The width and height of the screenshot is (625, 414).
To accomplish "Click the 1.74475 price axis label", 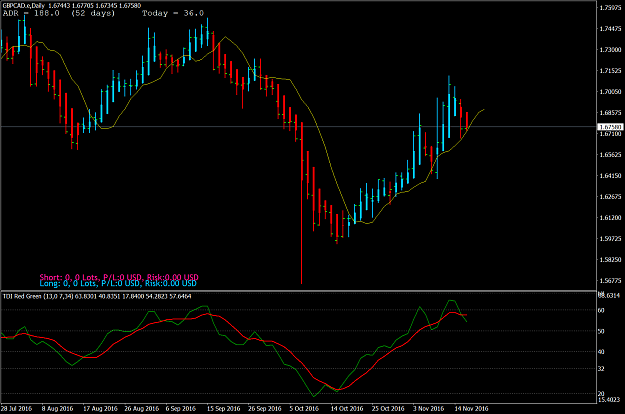I will coord(610,28).
